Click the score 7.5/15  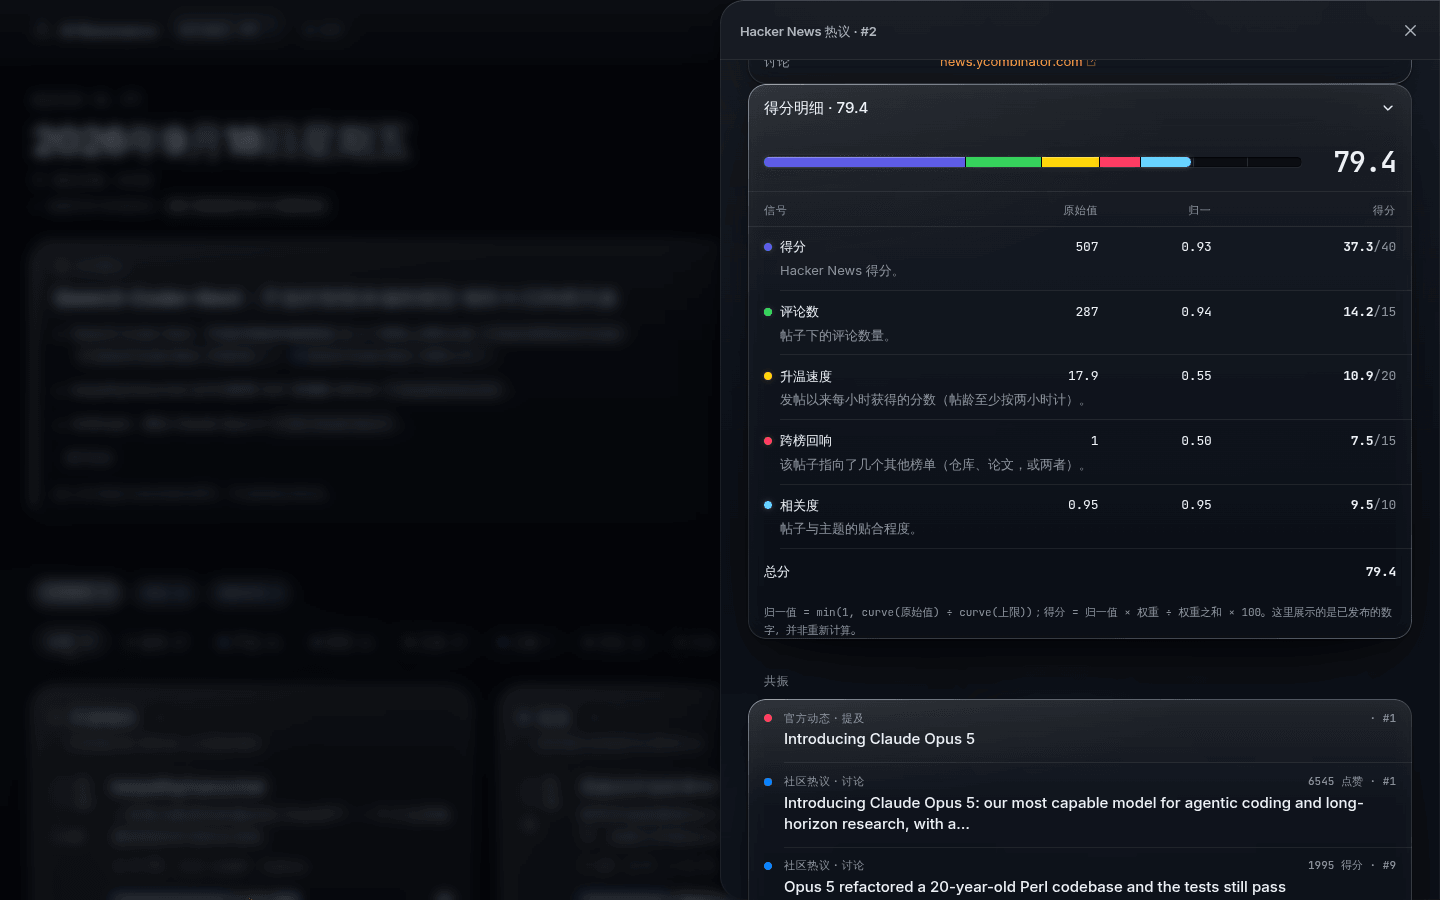1373,441
